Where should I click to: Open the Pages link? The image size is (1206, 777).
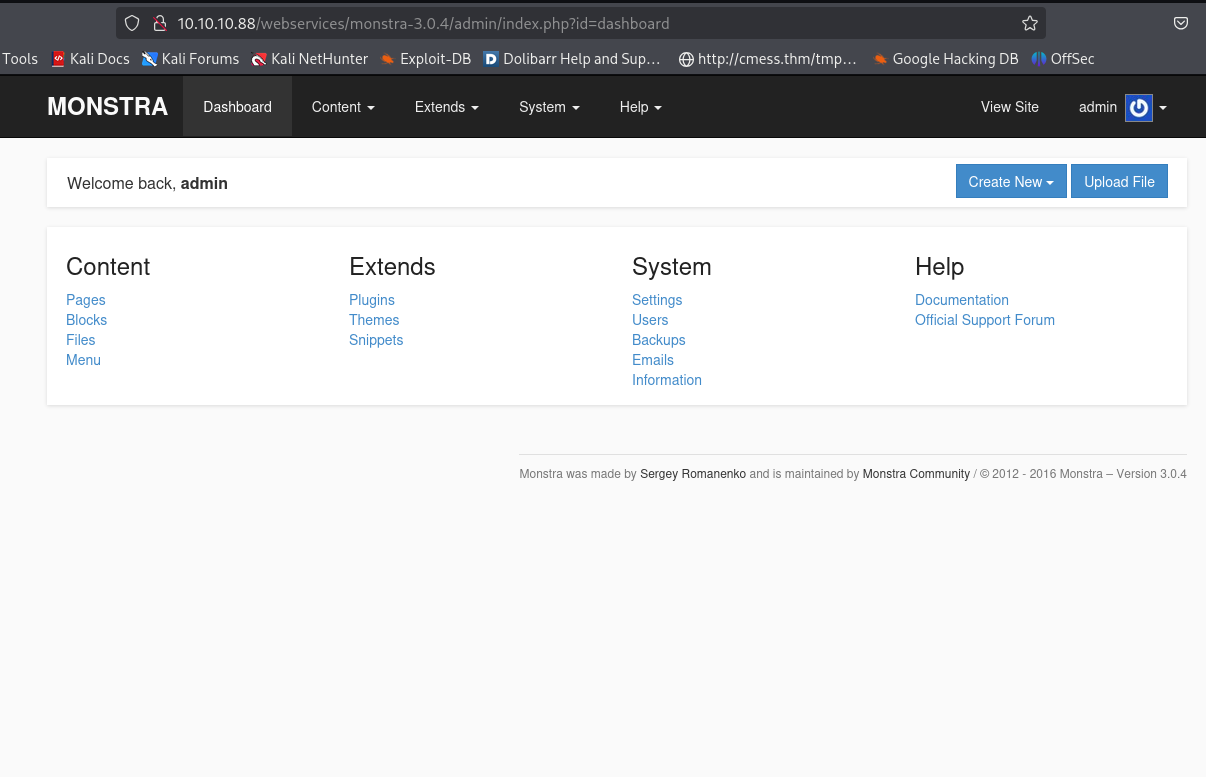click(x=86, y=300)
